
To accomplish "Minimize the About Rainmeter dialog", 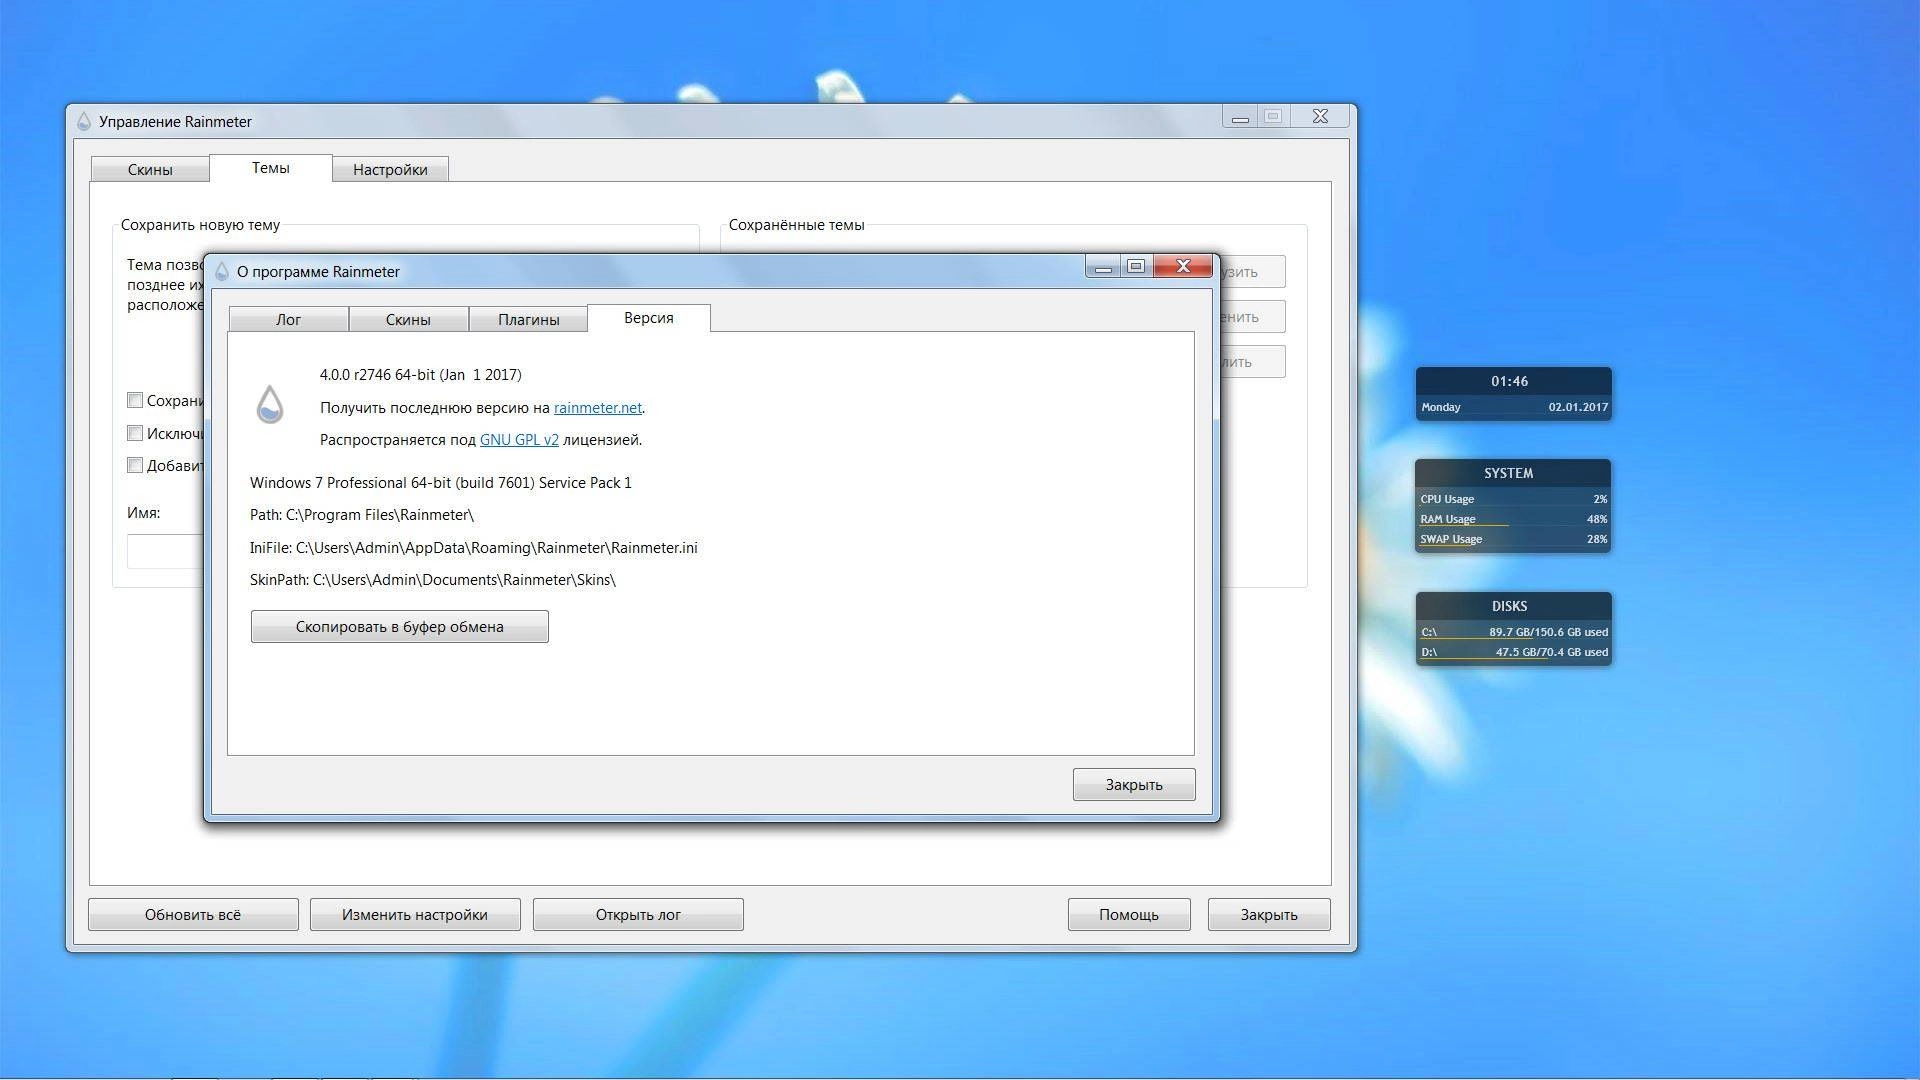I will click(x=1103, y=266).
